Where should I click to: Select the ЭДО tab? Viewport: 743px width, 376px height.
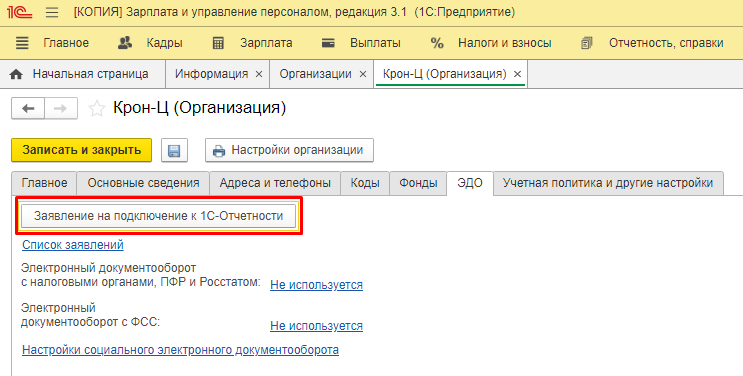point(470,183)
